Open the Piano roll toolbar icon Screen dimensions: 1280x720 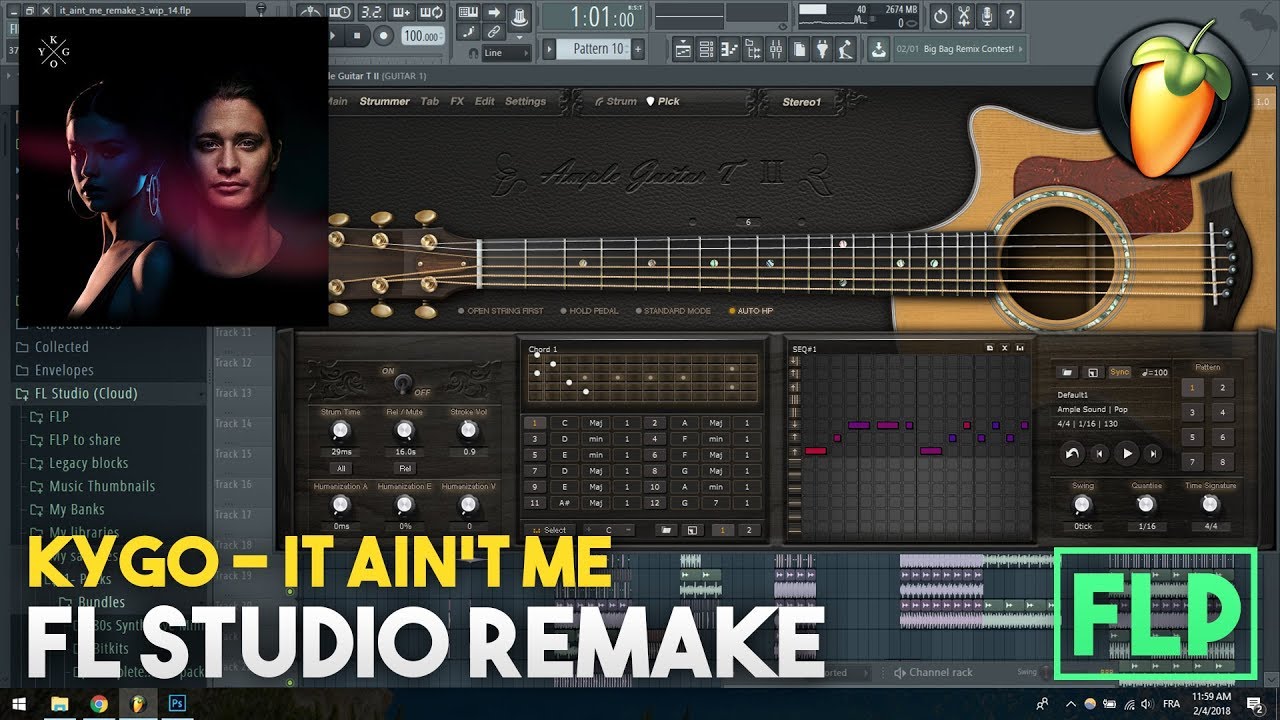tap(730, 49)
